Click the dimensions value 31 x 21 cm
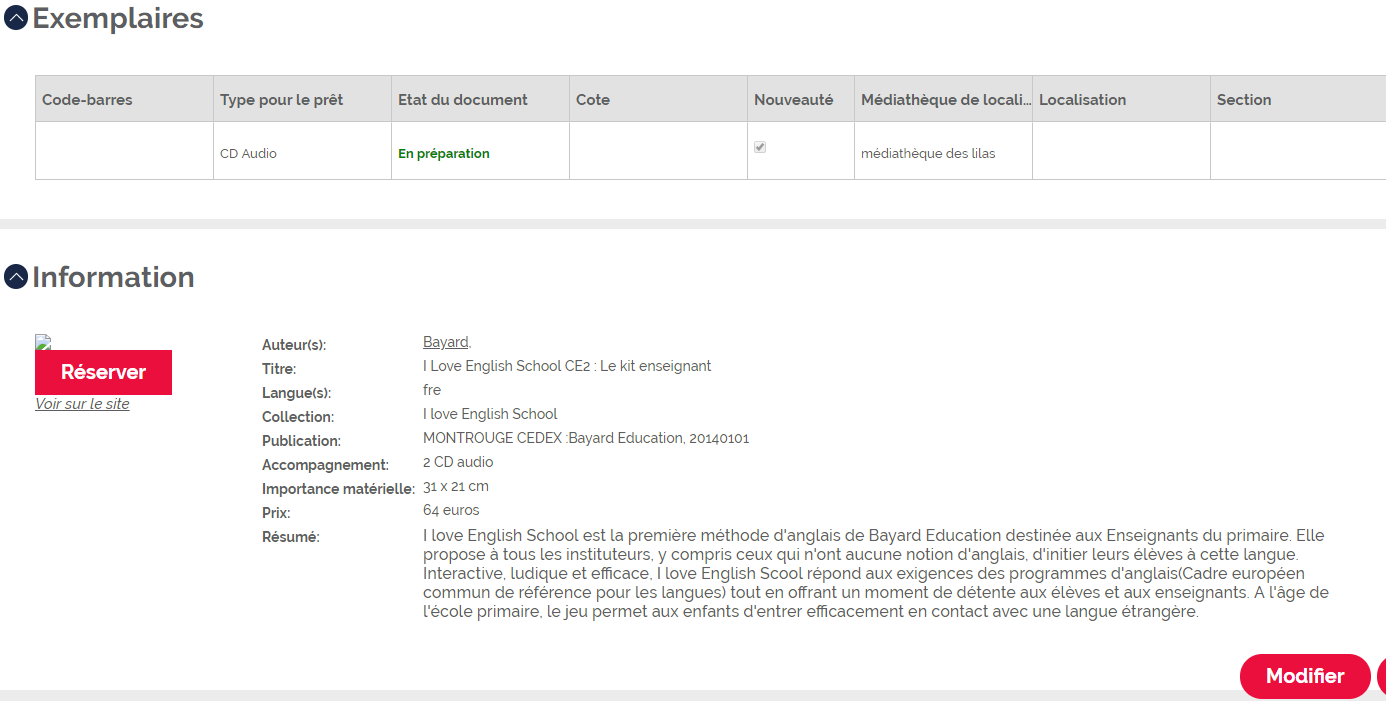 point(456,486)
